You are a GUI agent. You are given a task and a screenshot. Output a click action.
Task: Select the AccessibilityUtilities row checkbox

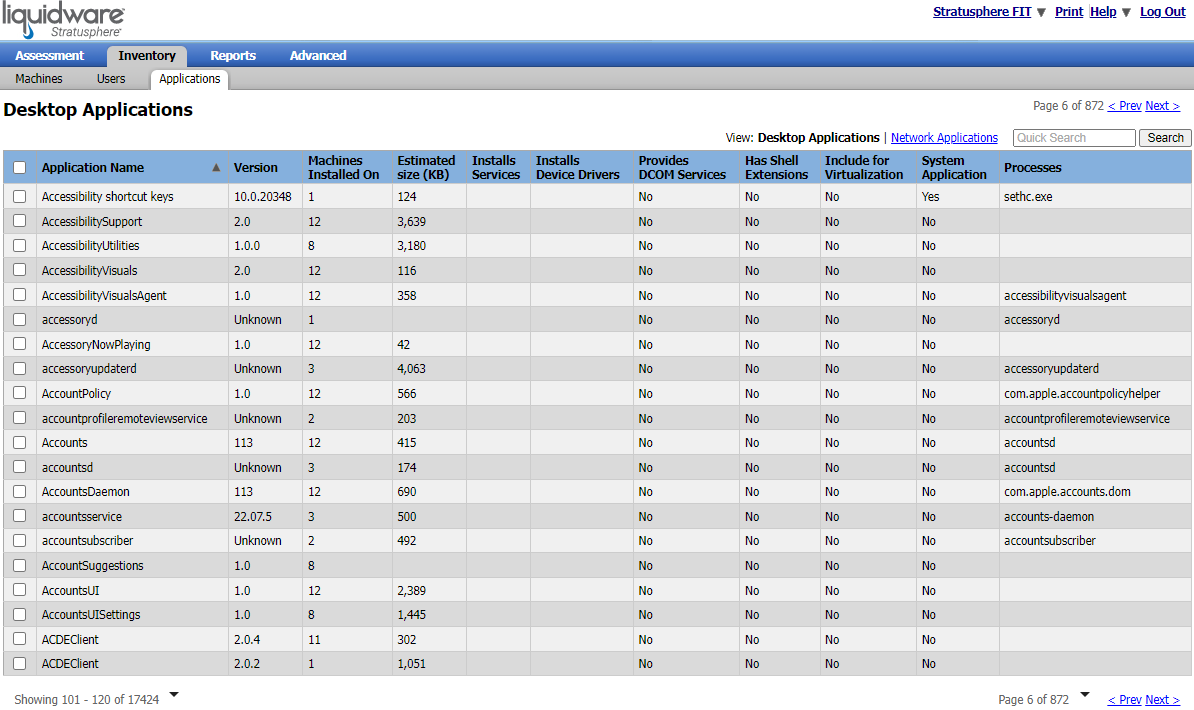pos(20,245)
